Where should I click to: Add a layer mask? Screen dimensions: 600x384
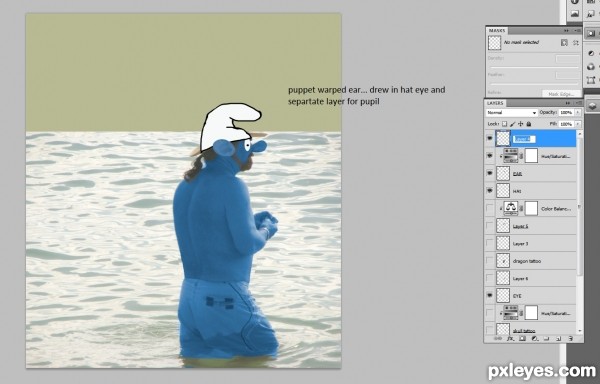[522, 338]
